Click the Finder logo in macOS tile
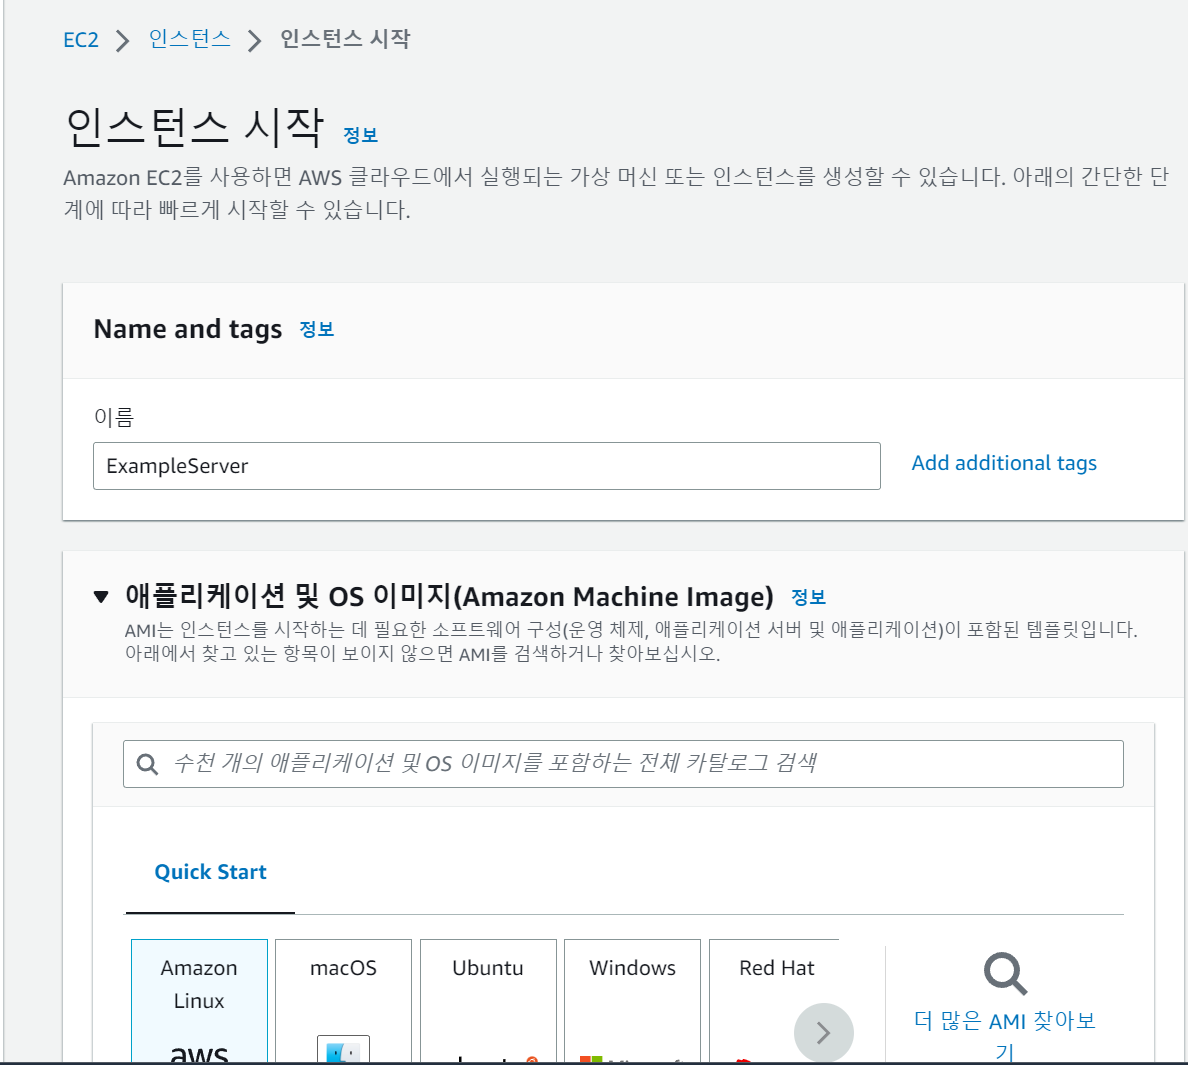Image resolution: width=1188 pixels, height=1065 pixels. [343, 1049]
